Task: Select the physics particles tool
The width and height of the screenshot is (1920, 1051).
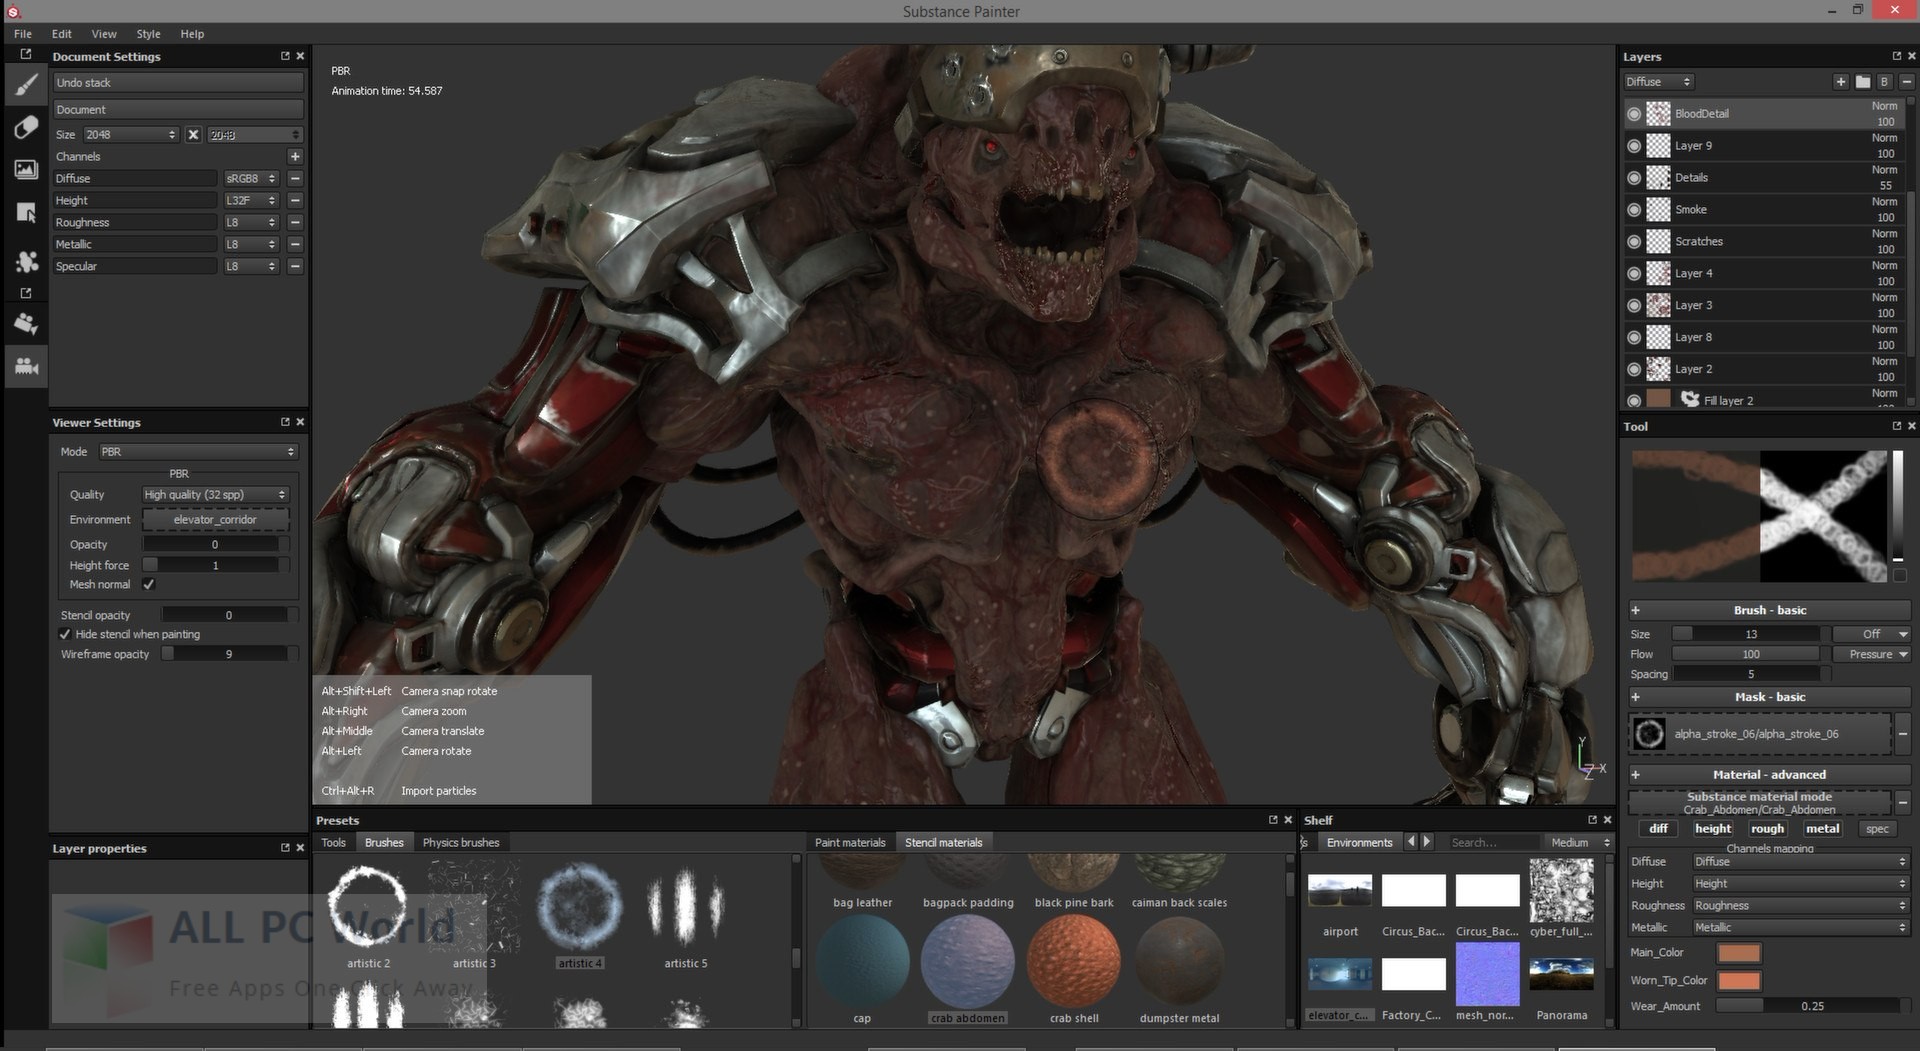Action: click(26, 324)
